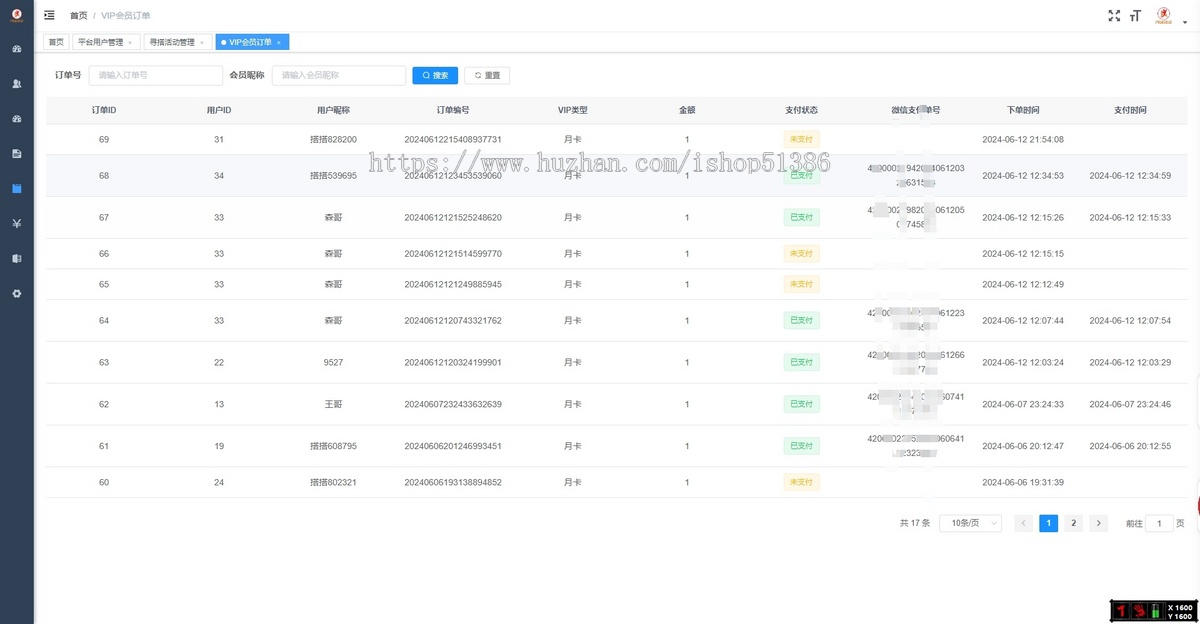Close the 寻搭活动管理 tab with its x
Viewport: 1200px width, 624px height.
pyautogui.click(x=201, y=42)
